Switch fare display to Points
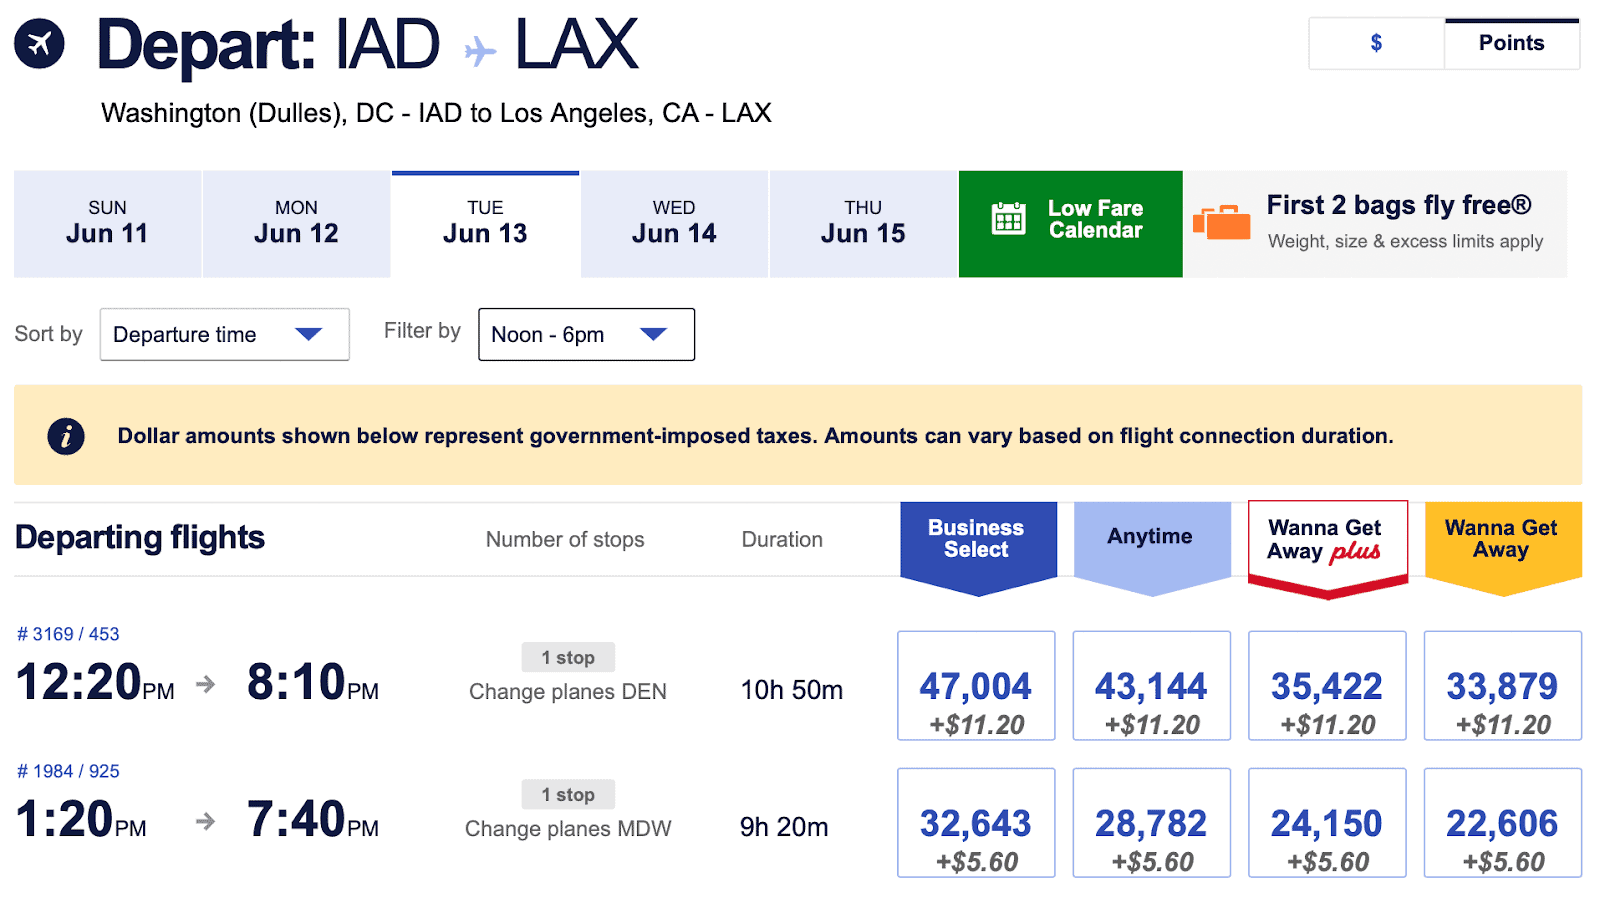This screenshot has width=1600, height=898. pyautogui.click(x=1511, y=43)
